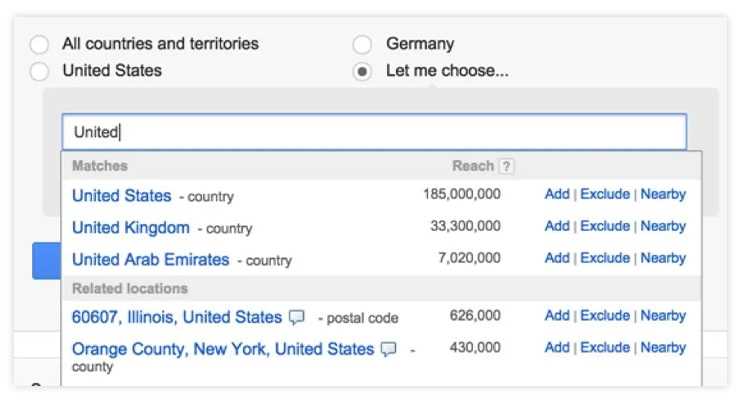Exclude United Kingdom from targeting

point(605,226)
